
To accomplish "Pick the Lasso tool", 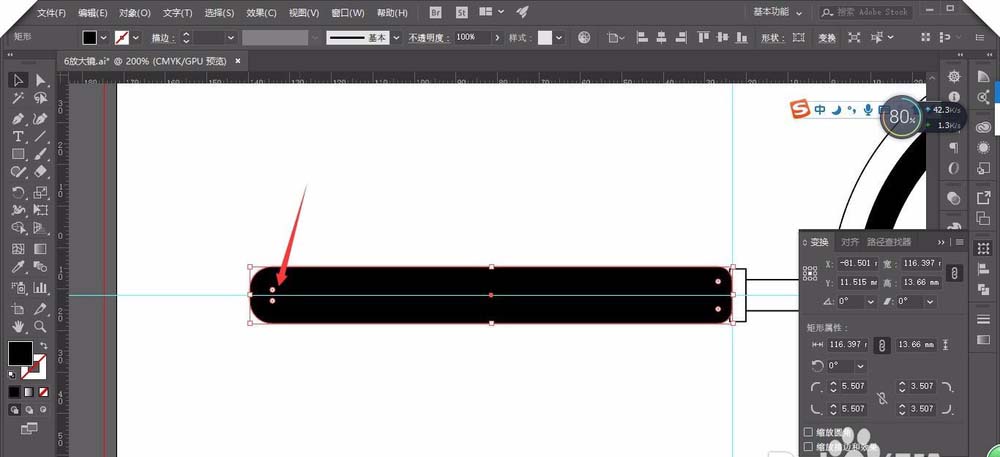I will [40, 99].
